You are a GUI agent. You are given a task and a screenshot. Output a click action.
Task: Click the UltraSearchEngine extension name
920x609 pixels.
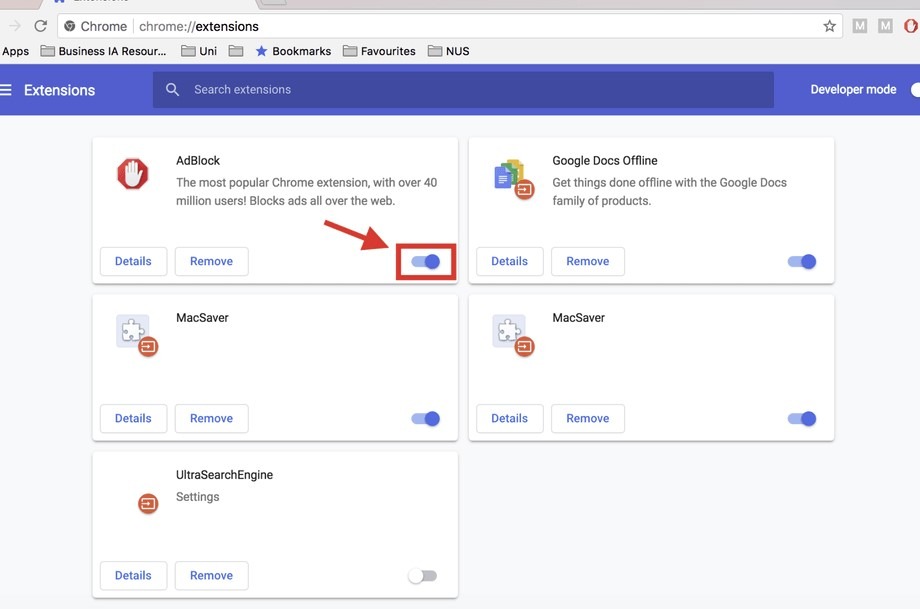point(224,475)
